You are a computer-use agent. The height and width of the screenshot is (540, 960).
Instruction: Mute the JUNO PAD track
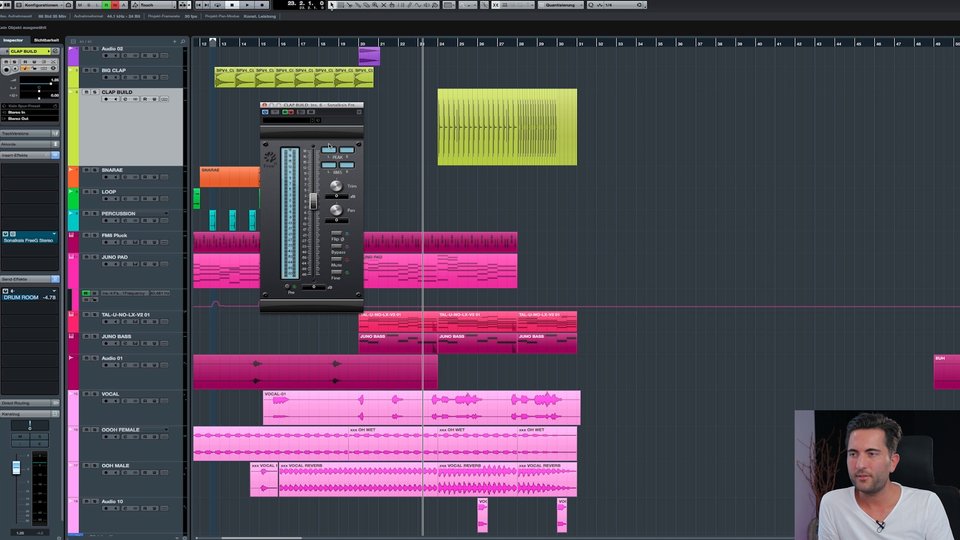pos(86,257)
